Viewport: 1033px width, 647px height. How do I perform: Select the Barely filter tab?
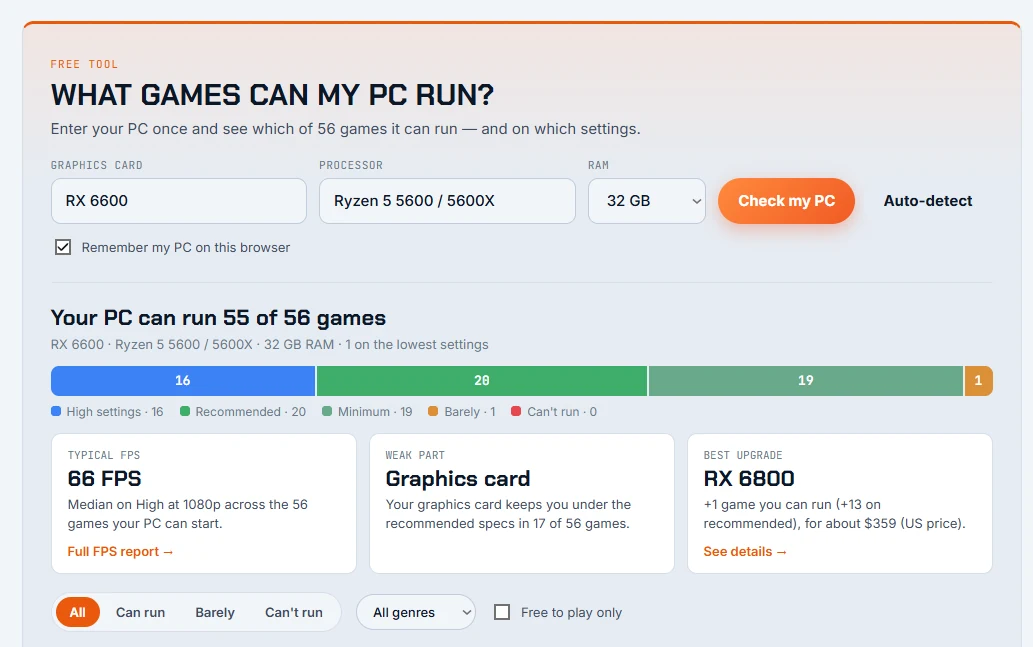click(215, 612)
